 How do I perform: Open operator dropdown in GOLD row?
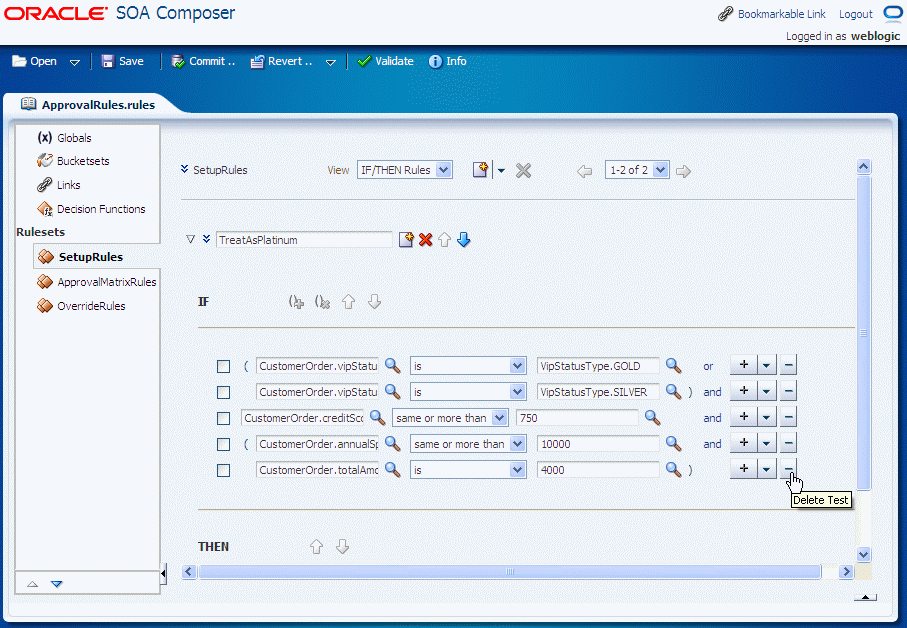tap(468, 365)
